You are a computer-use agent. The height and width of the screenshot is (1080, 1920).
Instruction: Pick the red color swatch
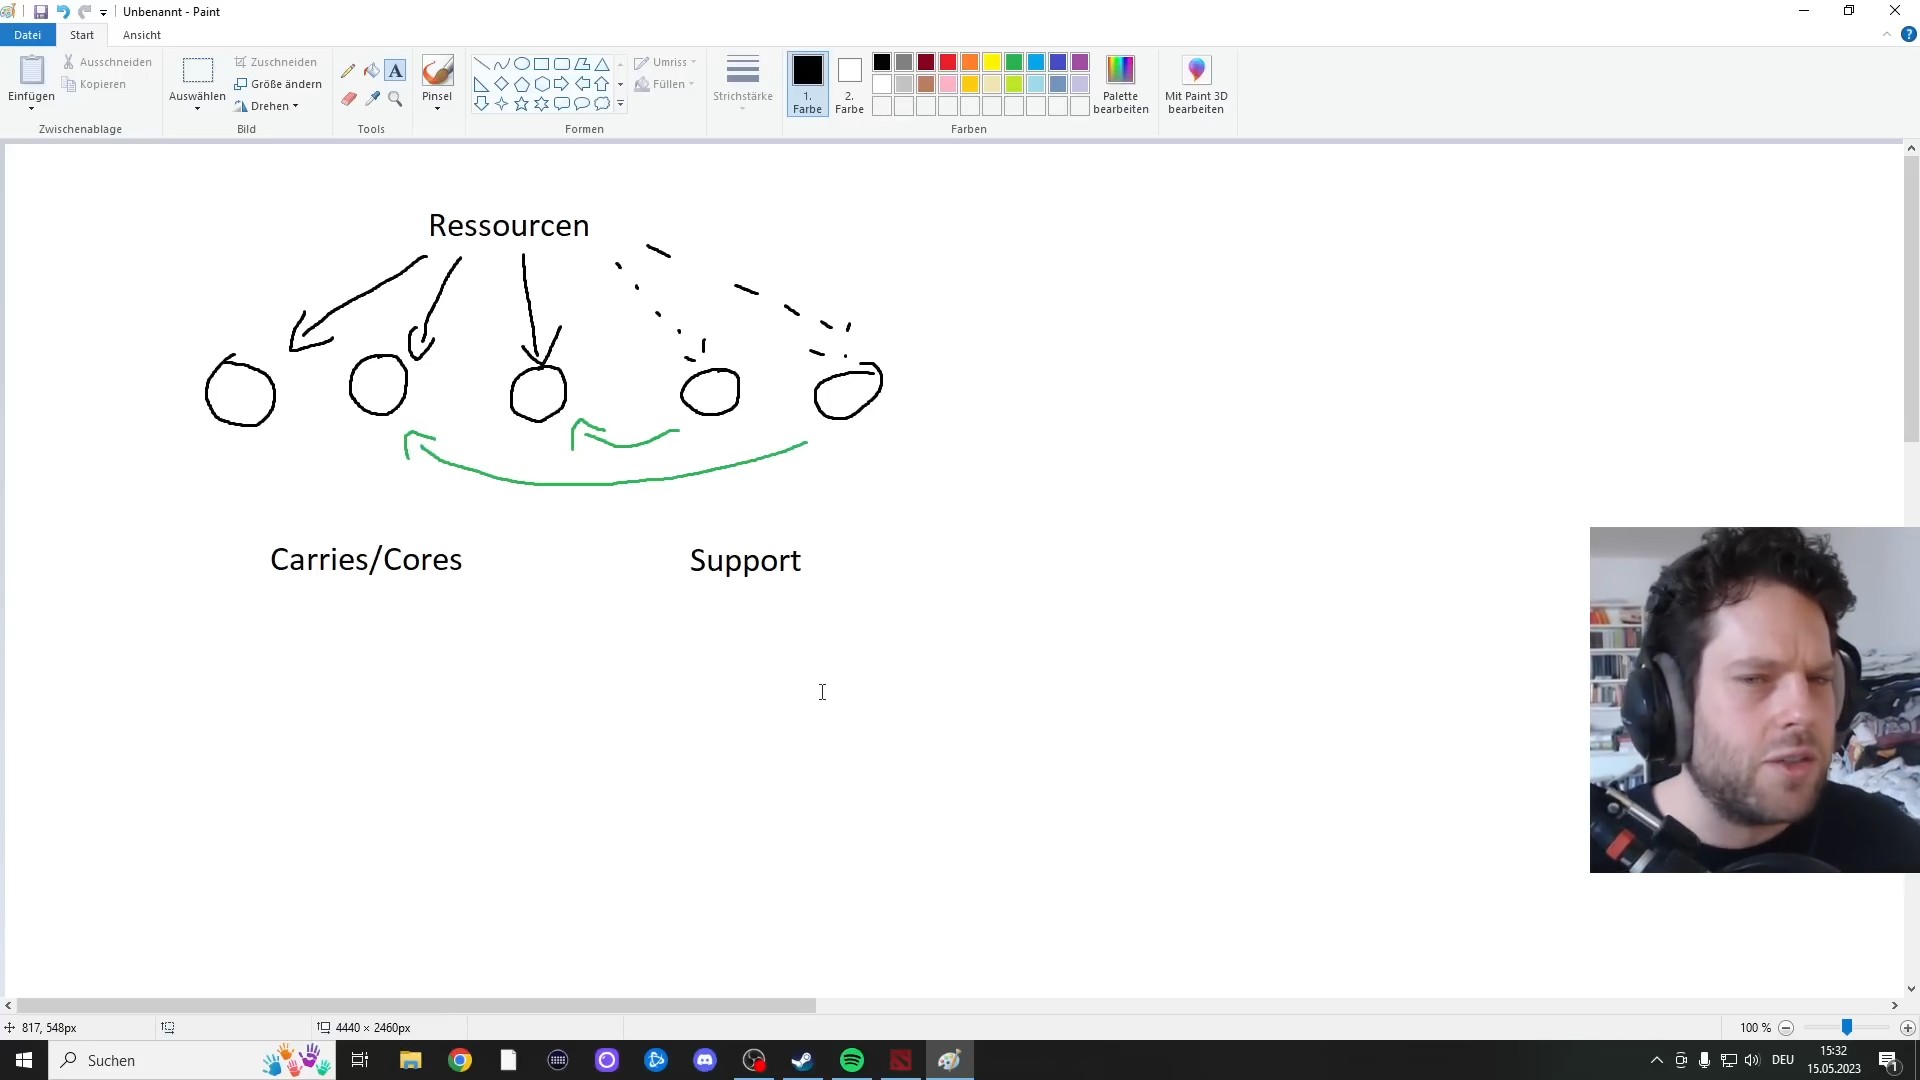[x=948, y=62]
